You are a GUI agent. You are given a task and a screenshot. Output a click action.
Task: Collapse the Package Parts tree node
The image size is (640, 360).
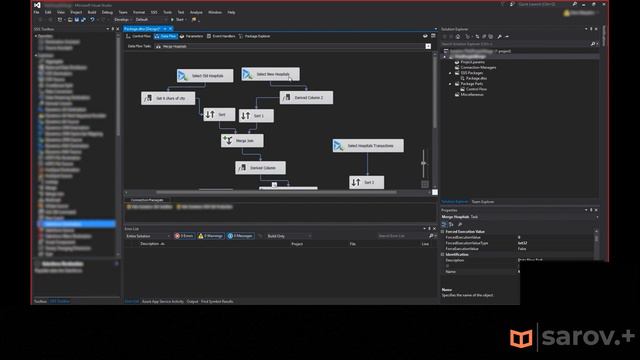pyautogui.click(x=451, y=84)
